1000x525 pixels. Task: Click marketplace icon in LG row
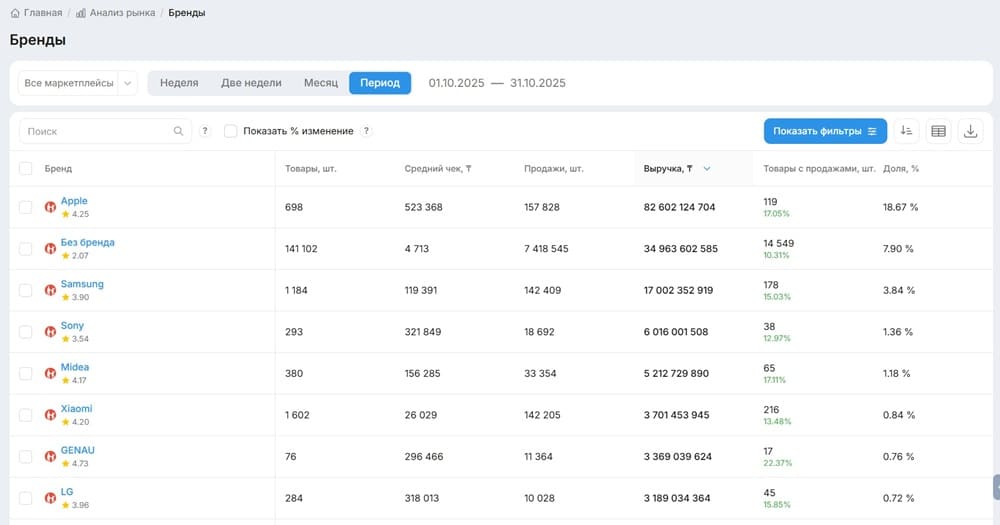pos(50,498)
